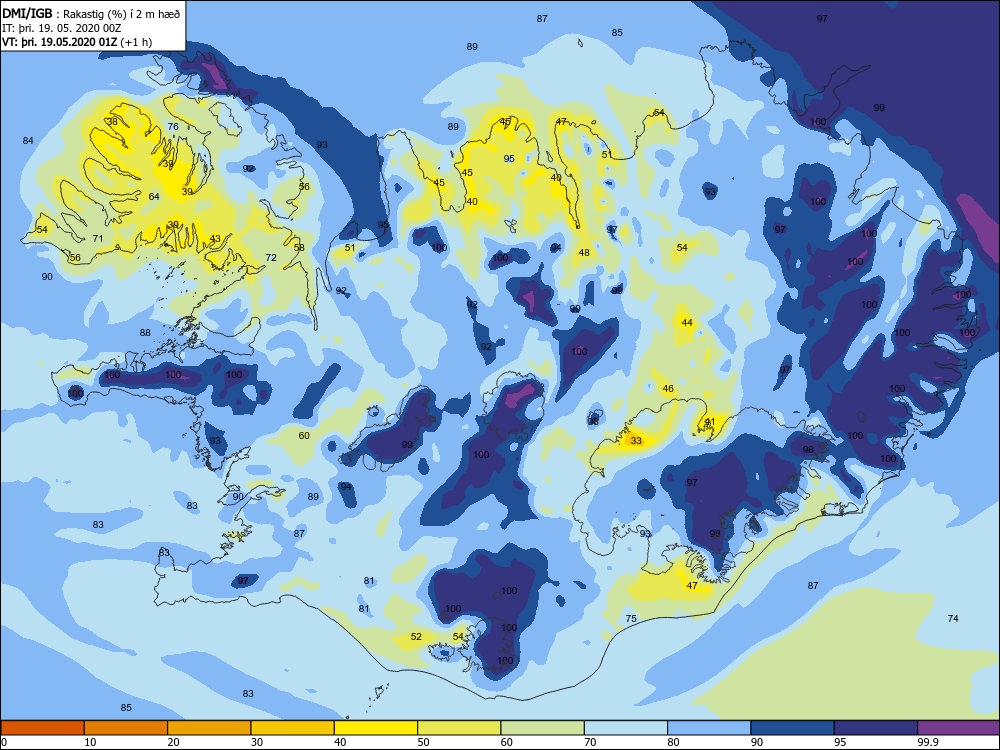Click the 50–60 pale yellow legend swatch
The height and width of the screenshot is (750, 1000).
(x=459, y=728)
